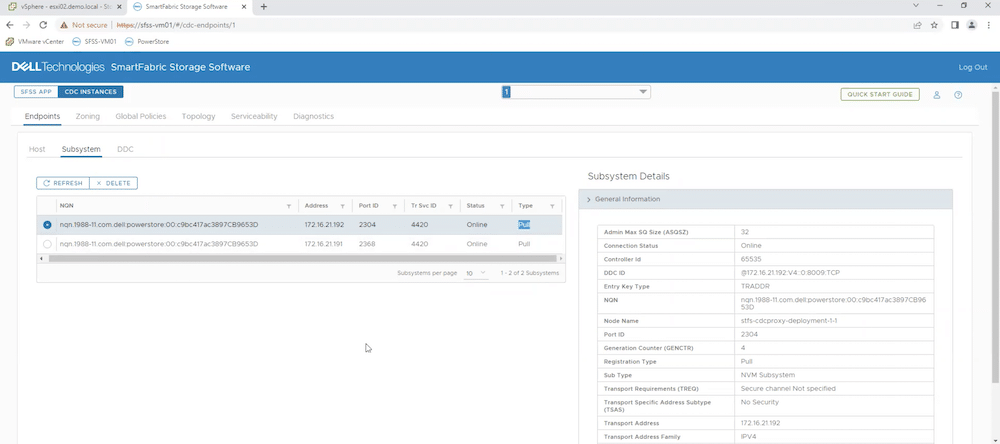Close the vSphere esxi02 browser tab

coord(119,6)
